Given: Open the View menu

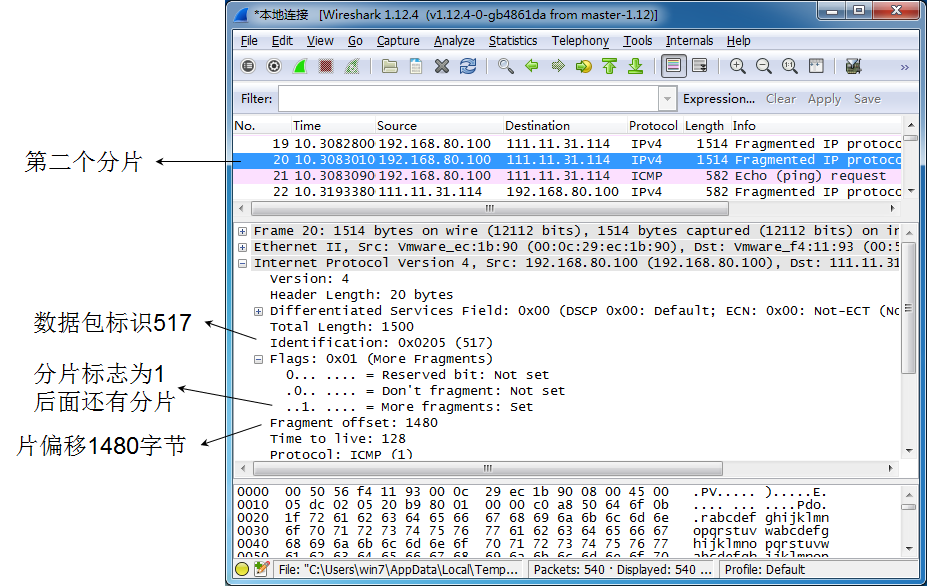Looking at the screenshot, I should click(x=320, y=41).
